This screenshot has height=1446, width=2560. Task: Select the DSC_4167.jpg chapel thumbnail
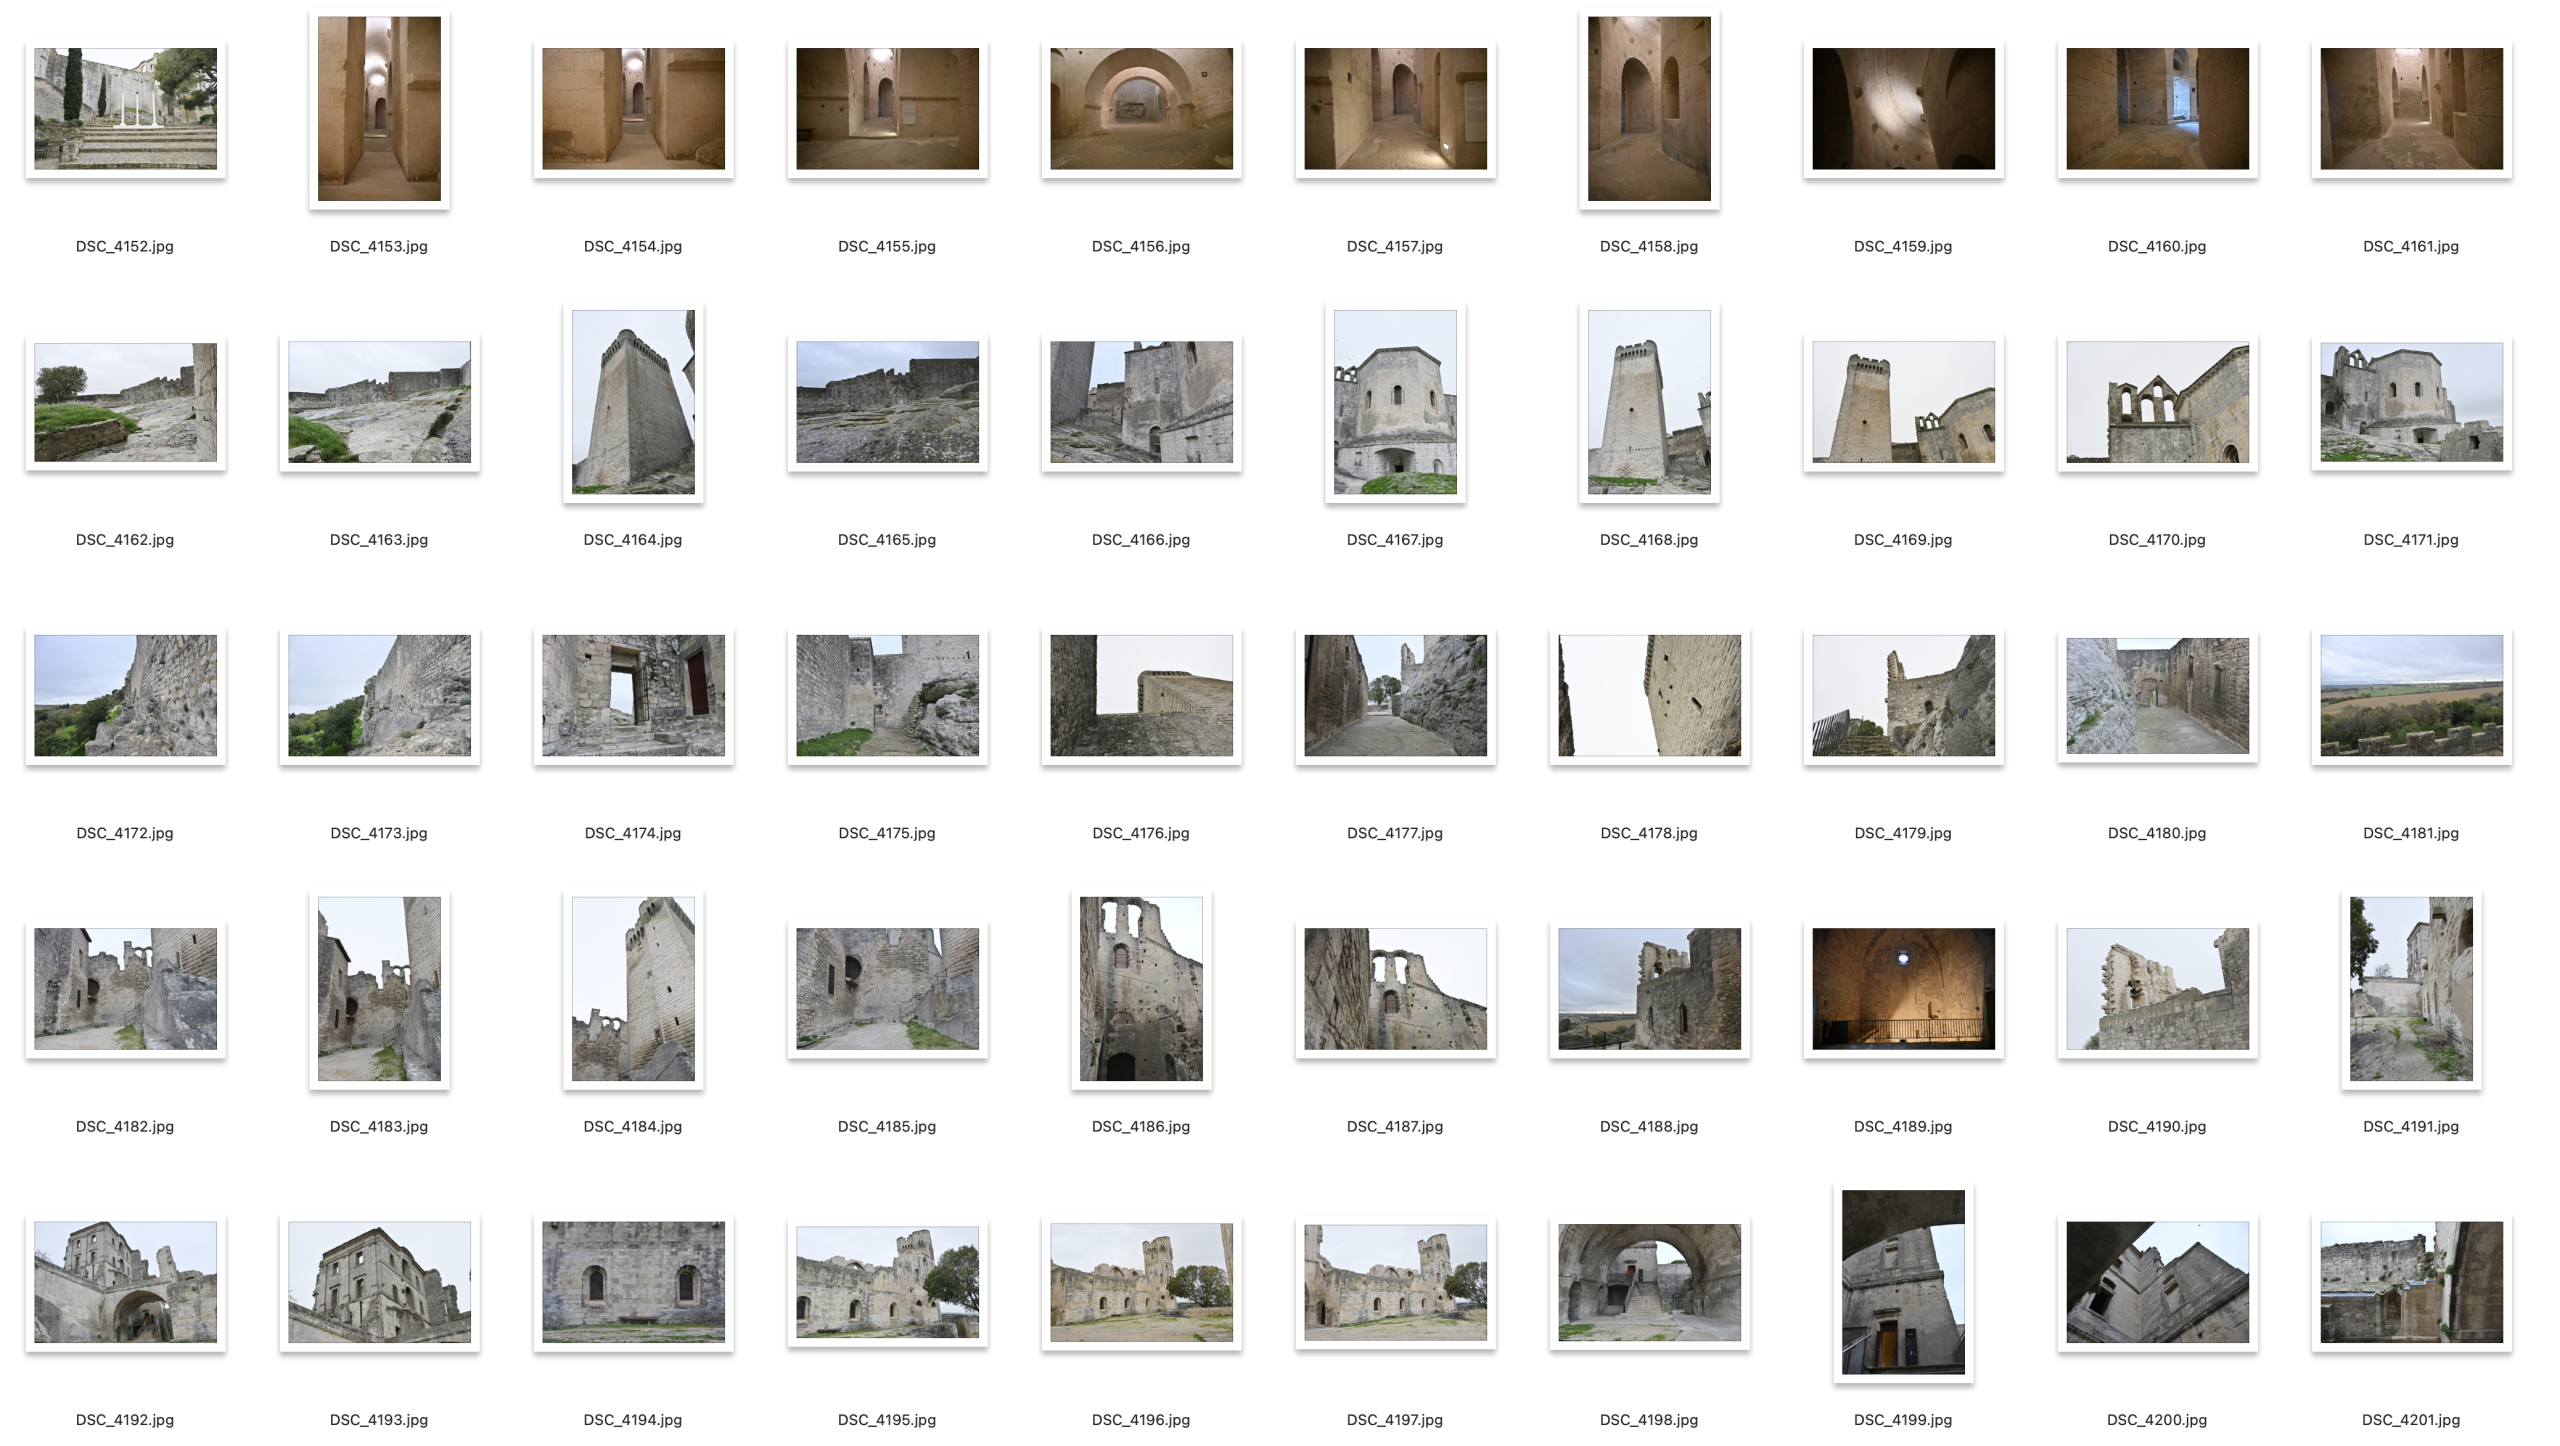[x=1395, y=402]
